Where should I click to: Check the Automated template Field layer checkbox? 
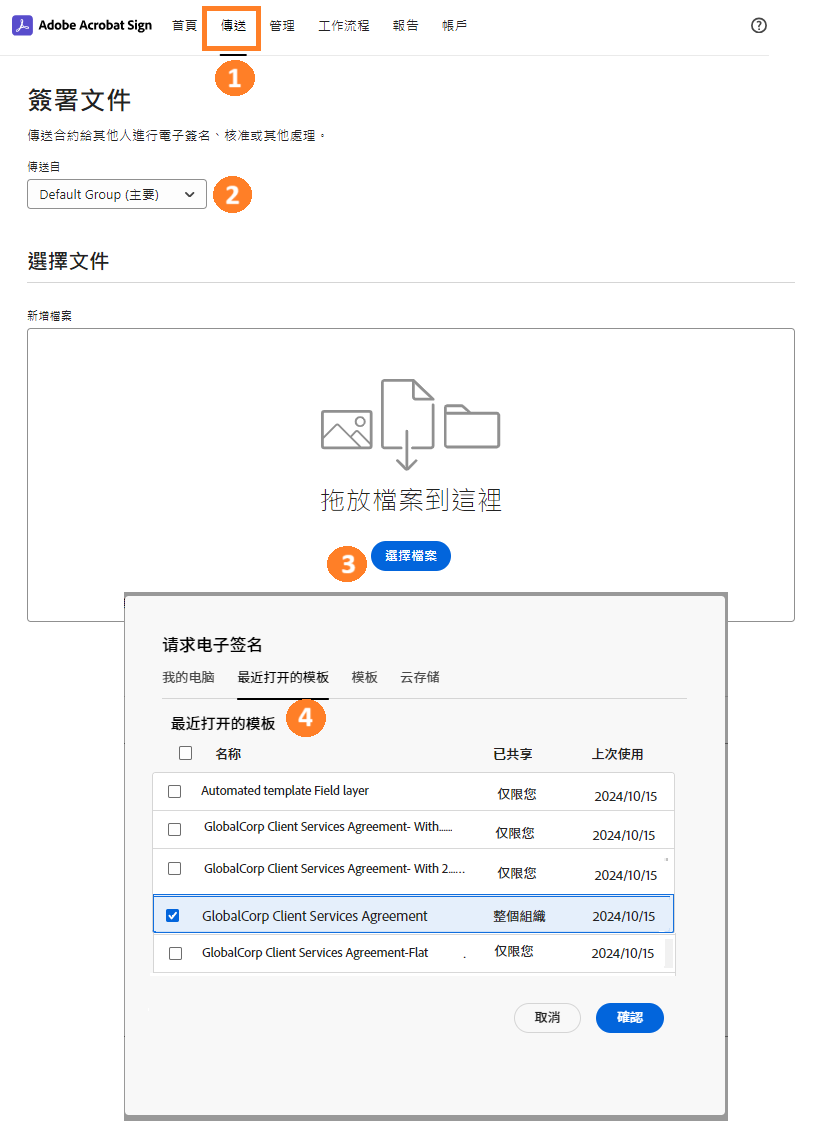pos(175,791)
